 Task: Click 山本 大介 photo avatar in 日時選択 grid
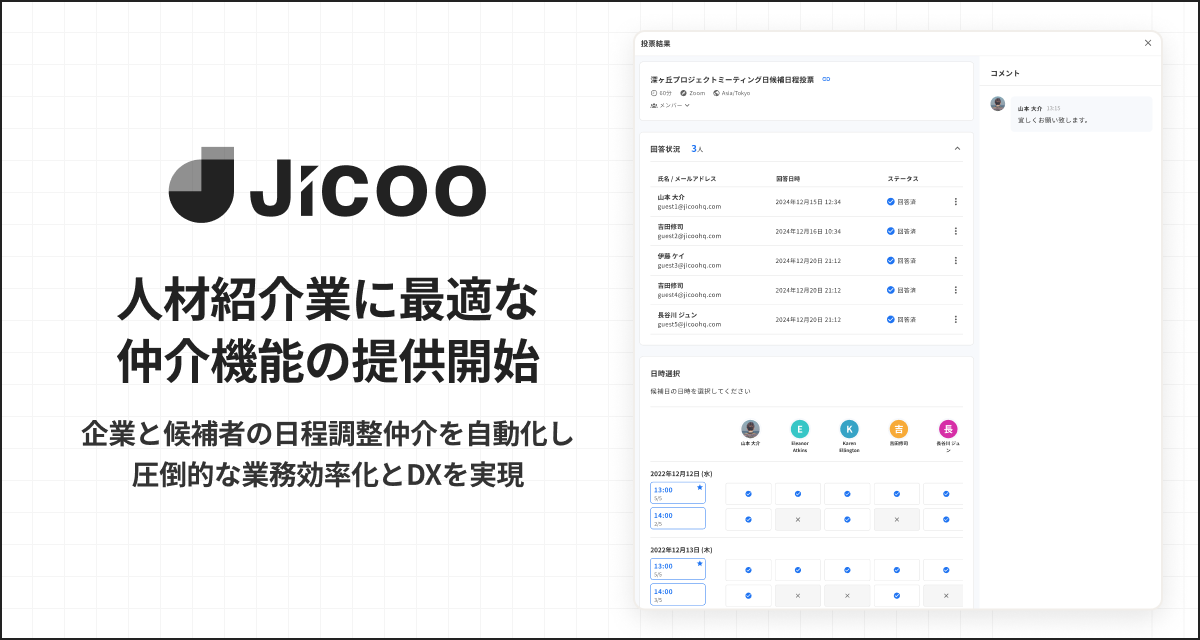tap(750, 429)
